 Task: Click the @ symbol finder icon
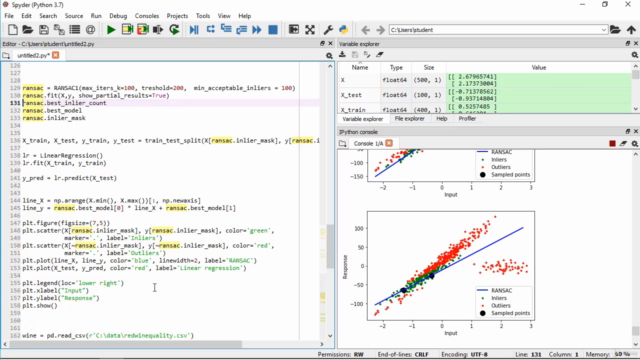91,30
